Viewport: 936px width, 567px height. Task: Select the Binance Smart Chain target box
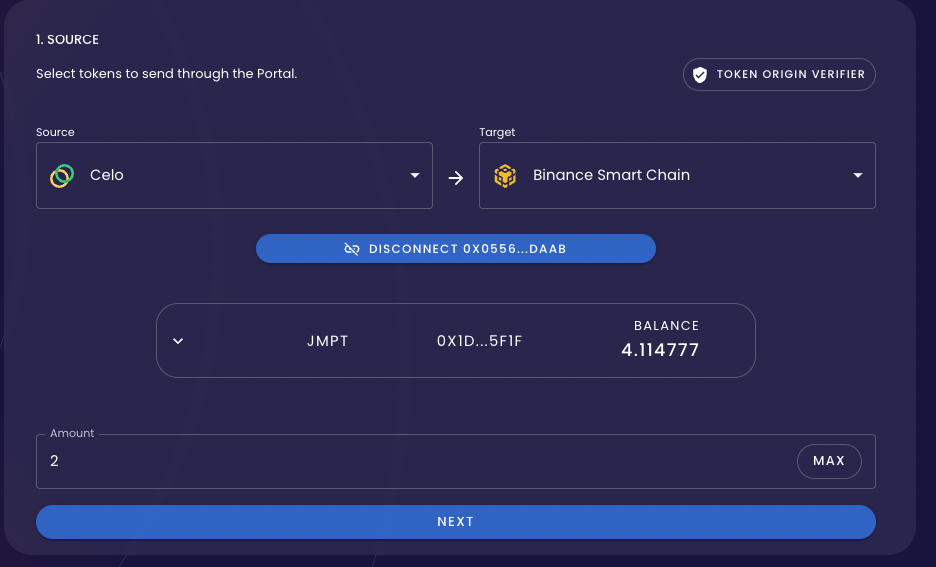click(x=678, y=175)
